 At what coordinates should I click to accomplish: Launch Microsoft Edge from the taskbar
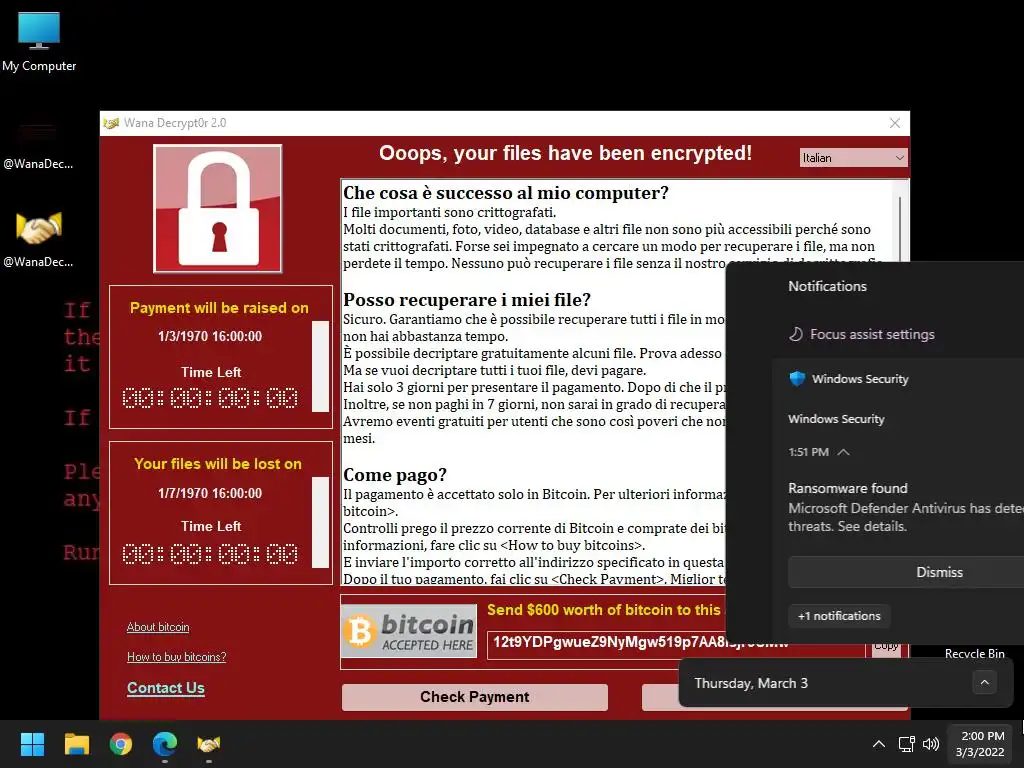165,744
